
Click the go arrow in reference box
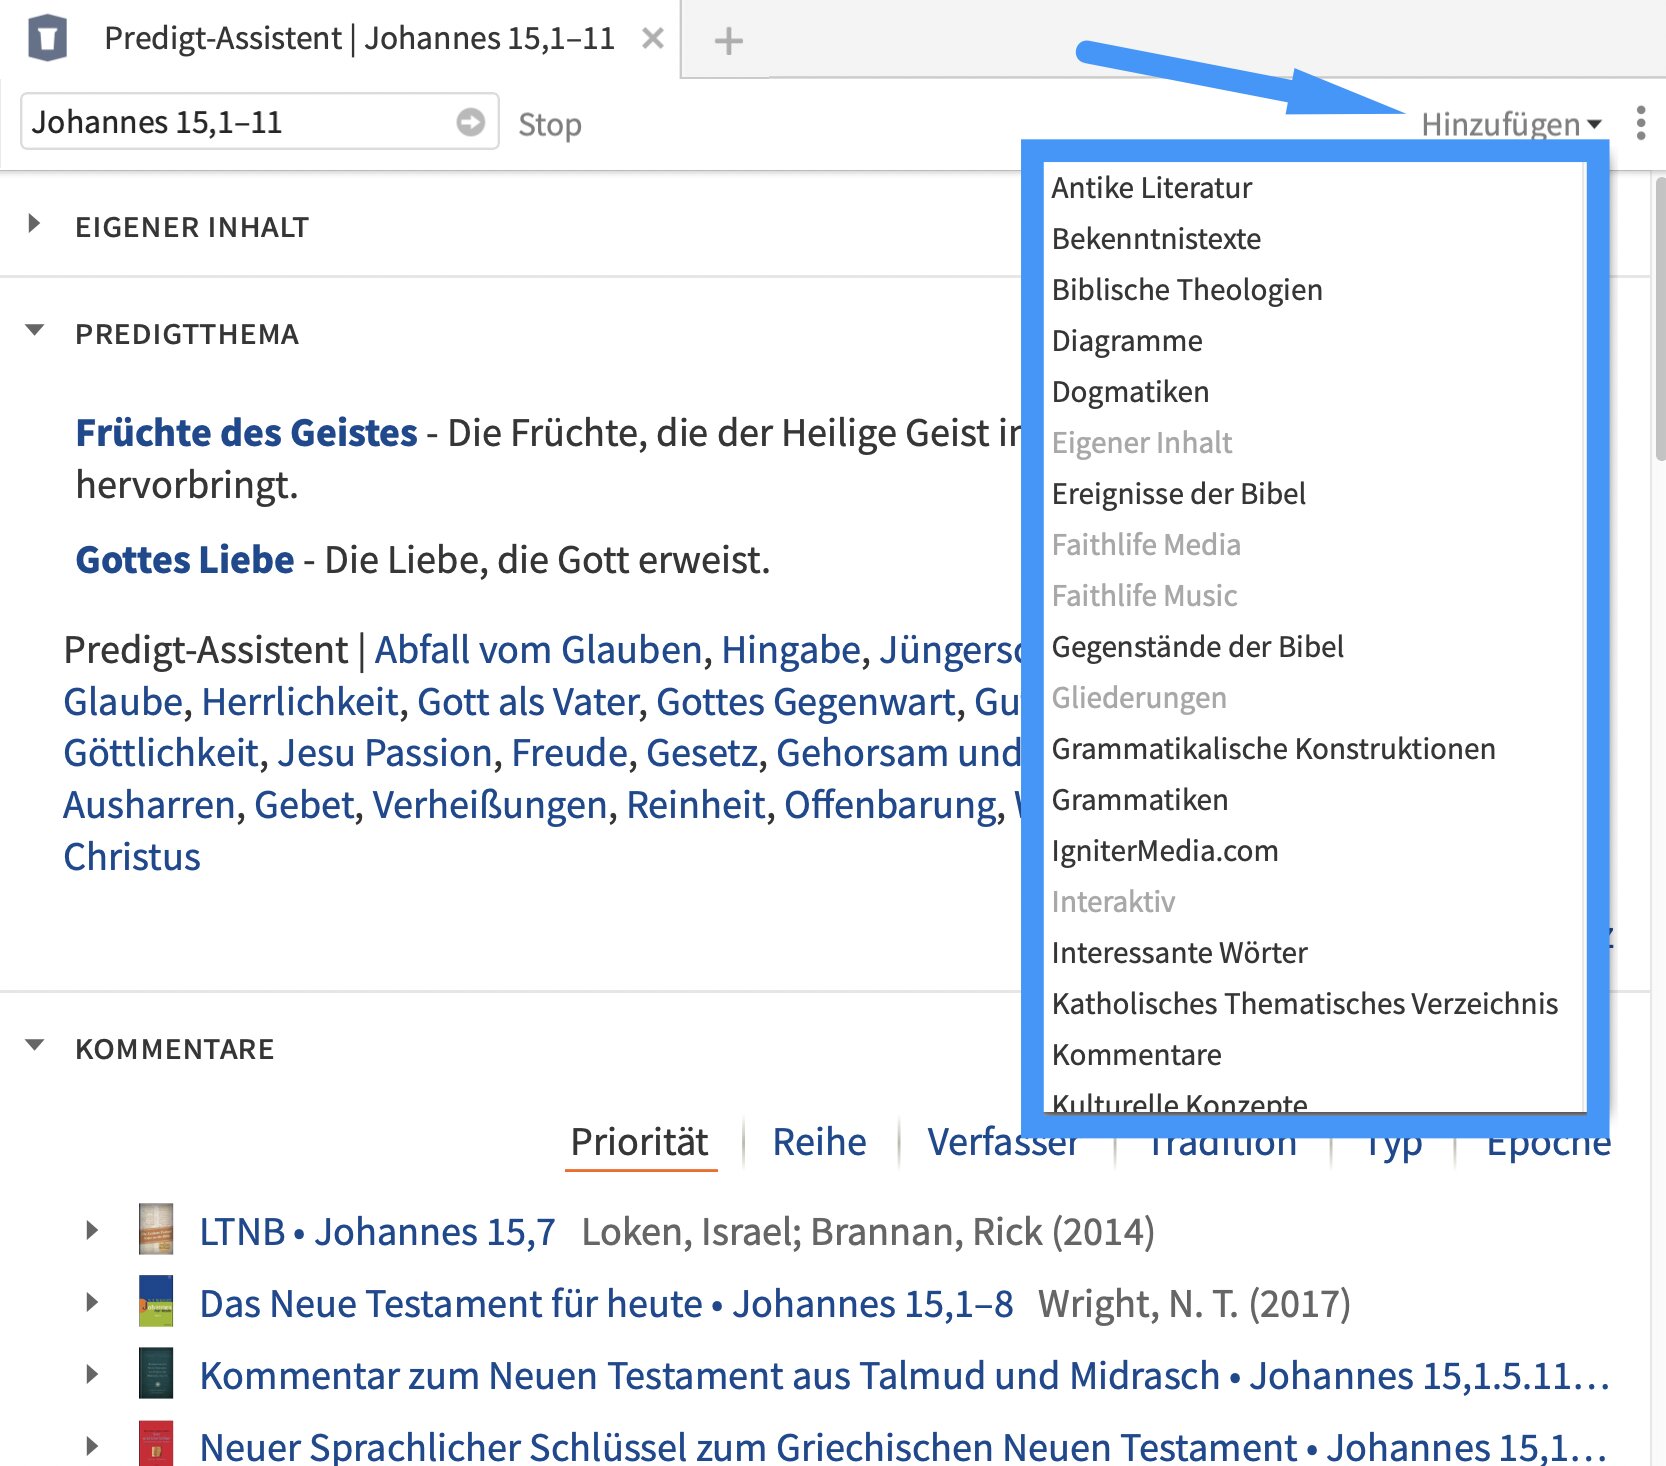[471, 122]
